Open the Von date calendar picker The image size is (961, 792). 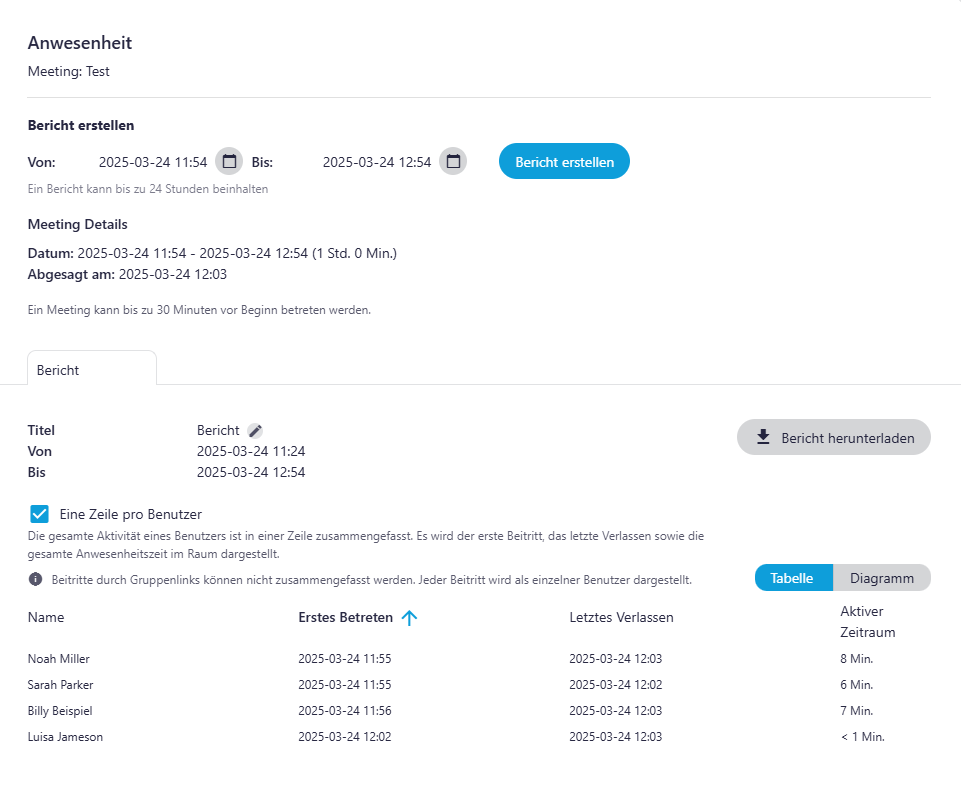pyautogui.click(x=229, y=161)
